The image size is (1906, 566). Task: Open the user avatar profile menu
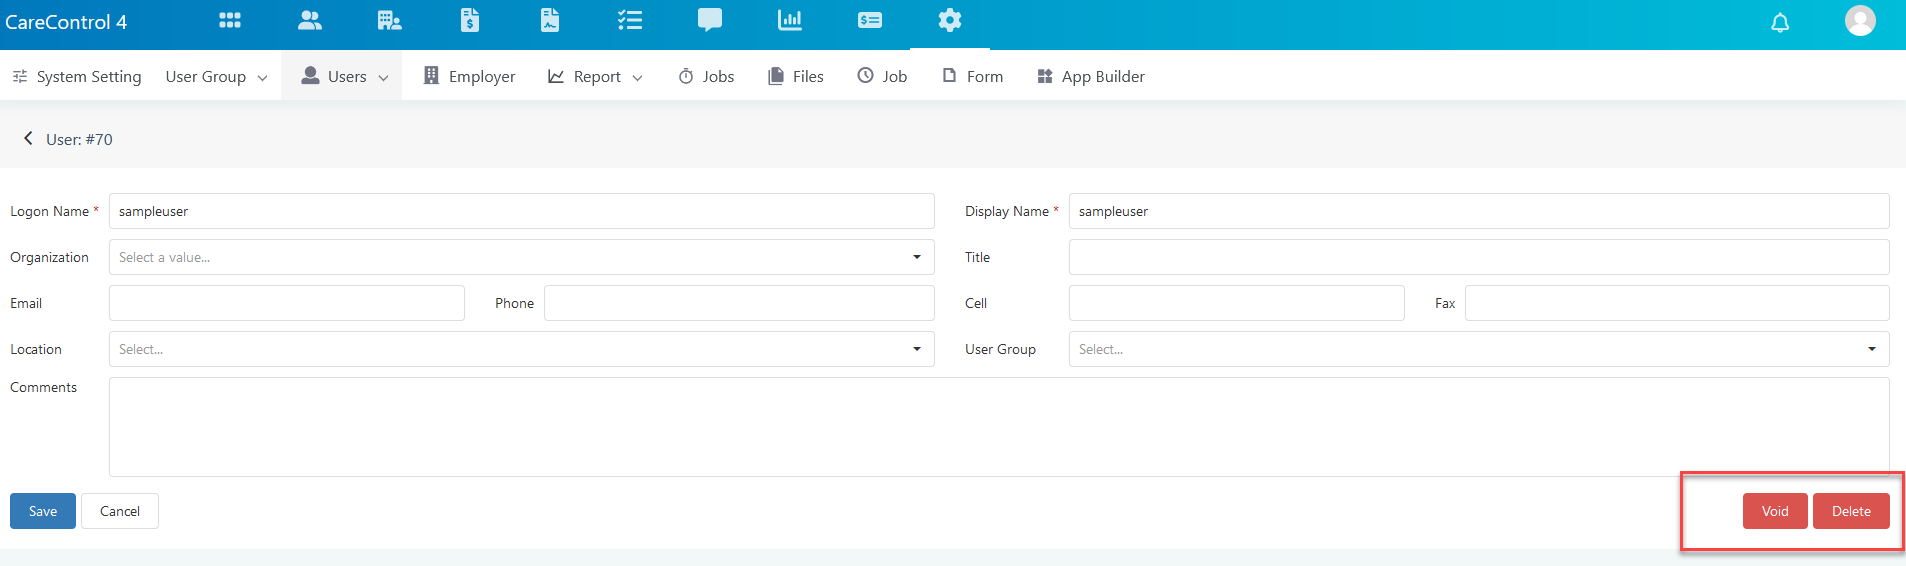click(x=1860, y=20)
